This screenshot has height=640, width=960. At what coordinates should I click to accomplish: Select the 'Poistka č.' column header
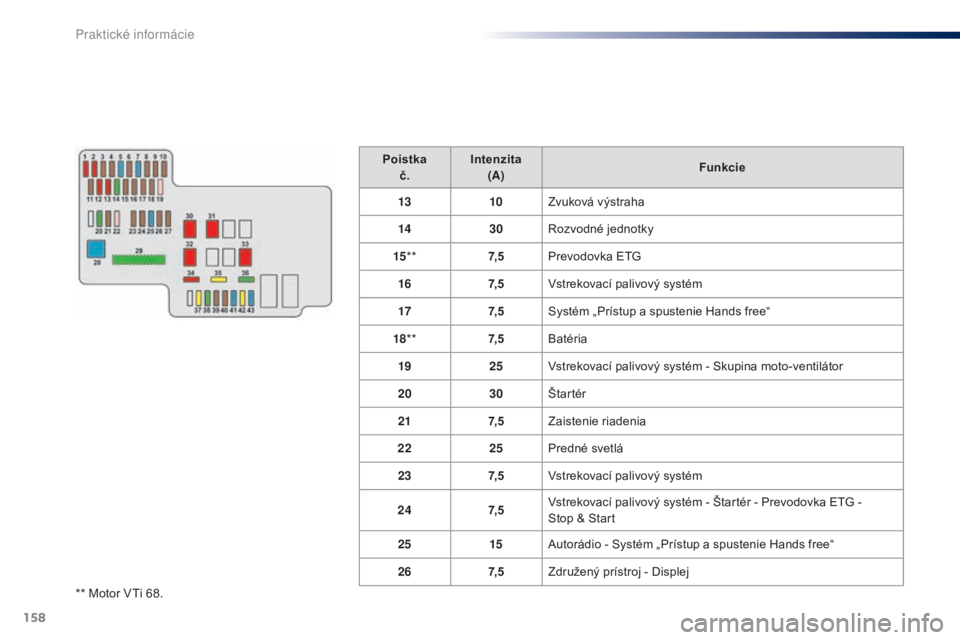[405, 167]
